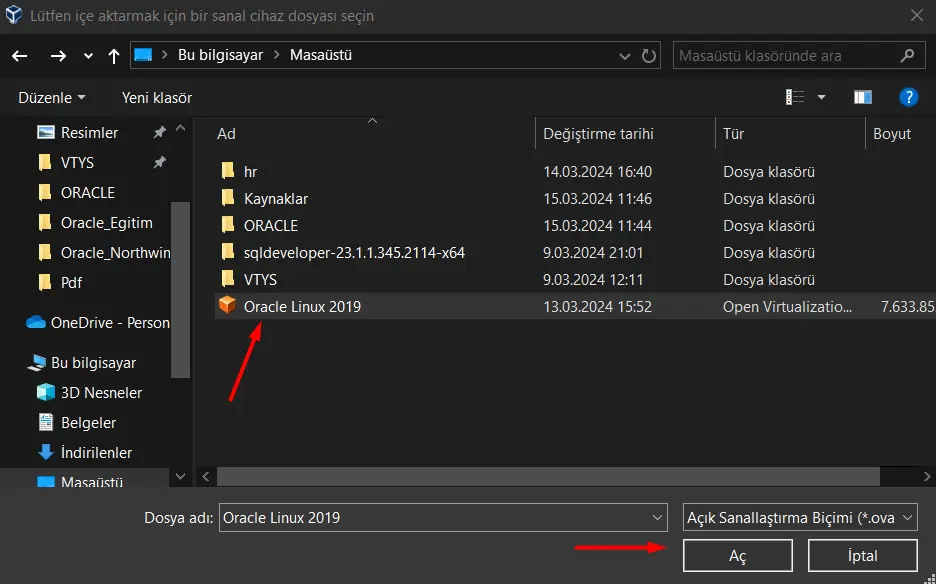Click Yeni klasör to create folder
The image size is (936, 584).
click(157, 98)
